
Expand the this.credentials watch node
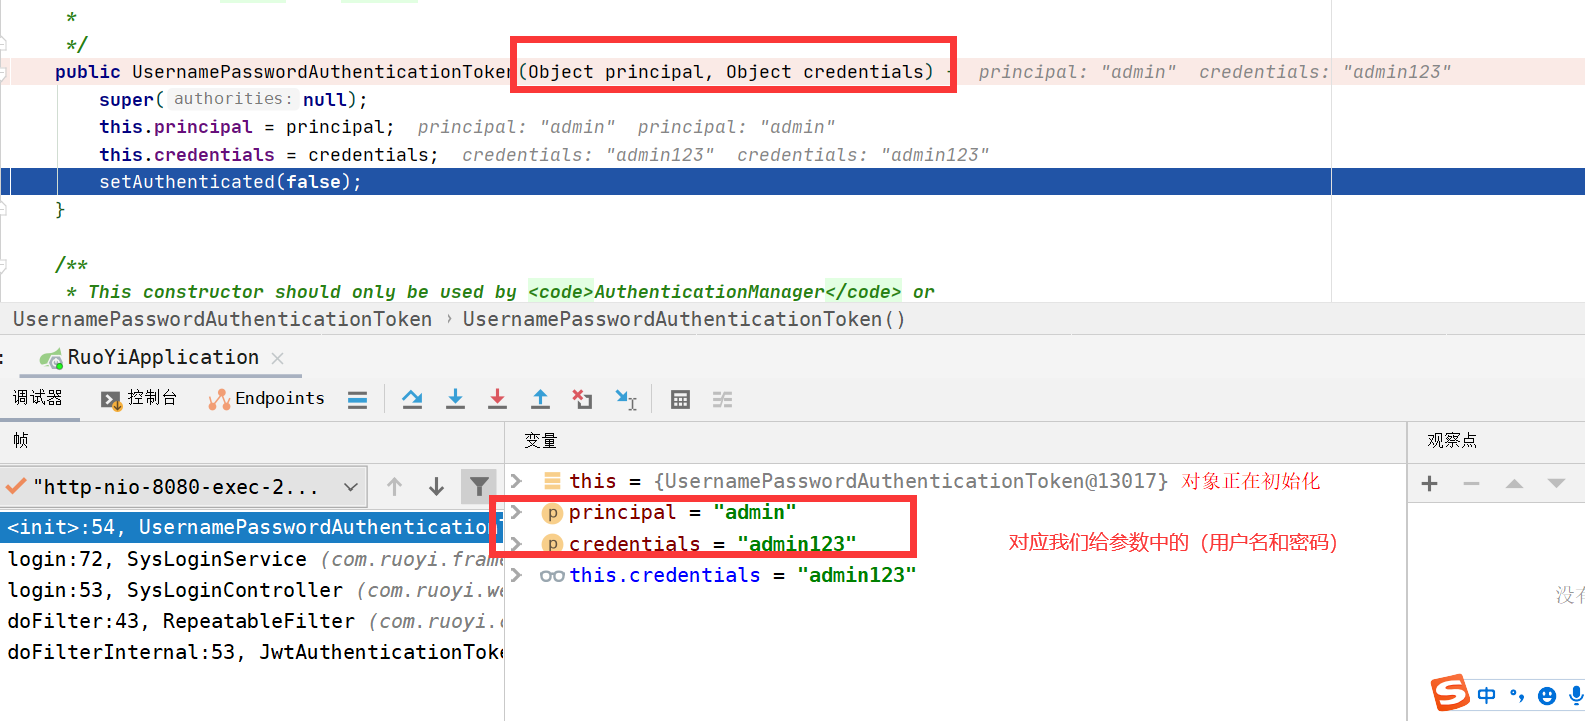click(x=517, y=575)
